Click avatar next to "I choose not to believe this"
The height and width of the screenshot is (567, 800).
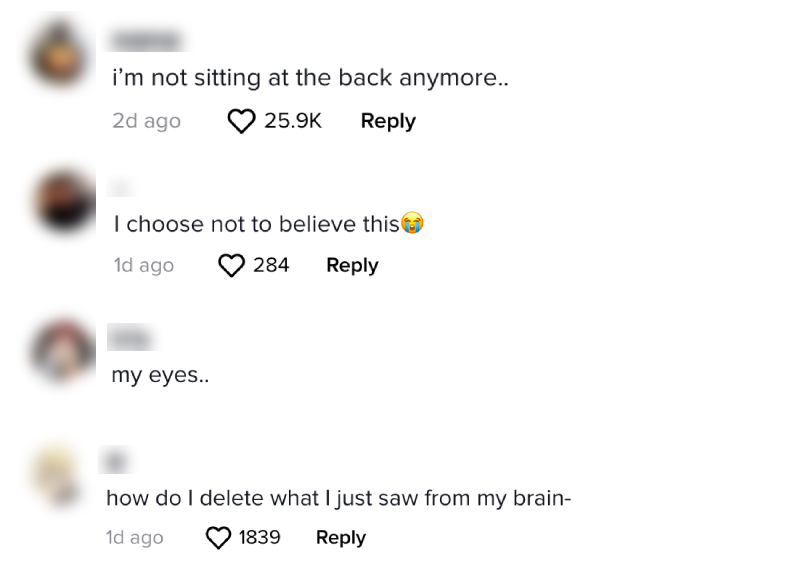tap(63, 201)
